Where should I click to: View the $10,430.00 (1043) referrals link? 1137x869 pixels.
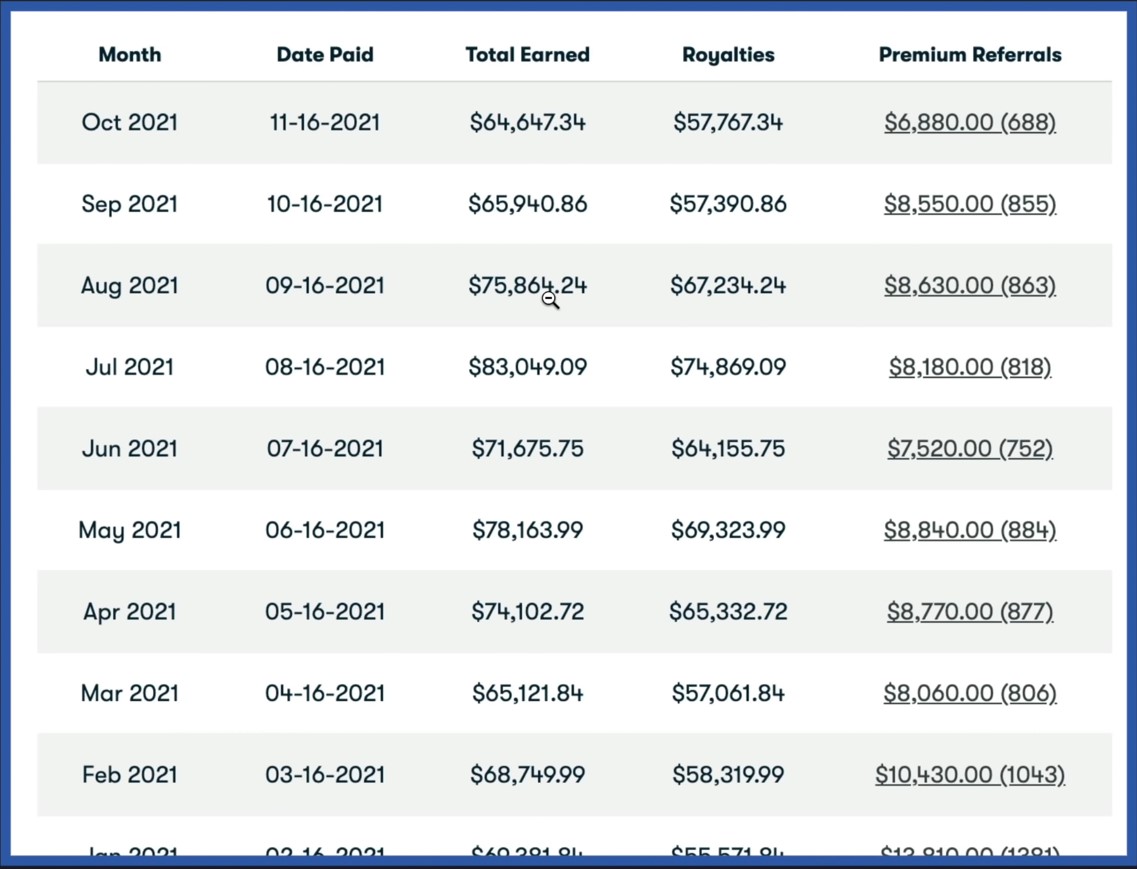(970, 775)
